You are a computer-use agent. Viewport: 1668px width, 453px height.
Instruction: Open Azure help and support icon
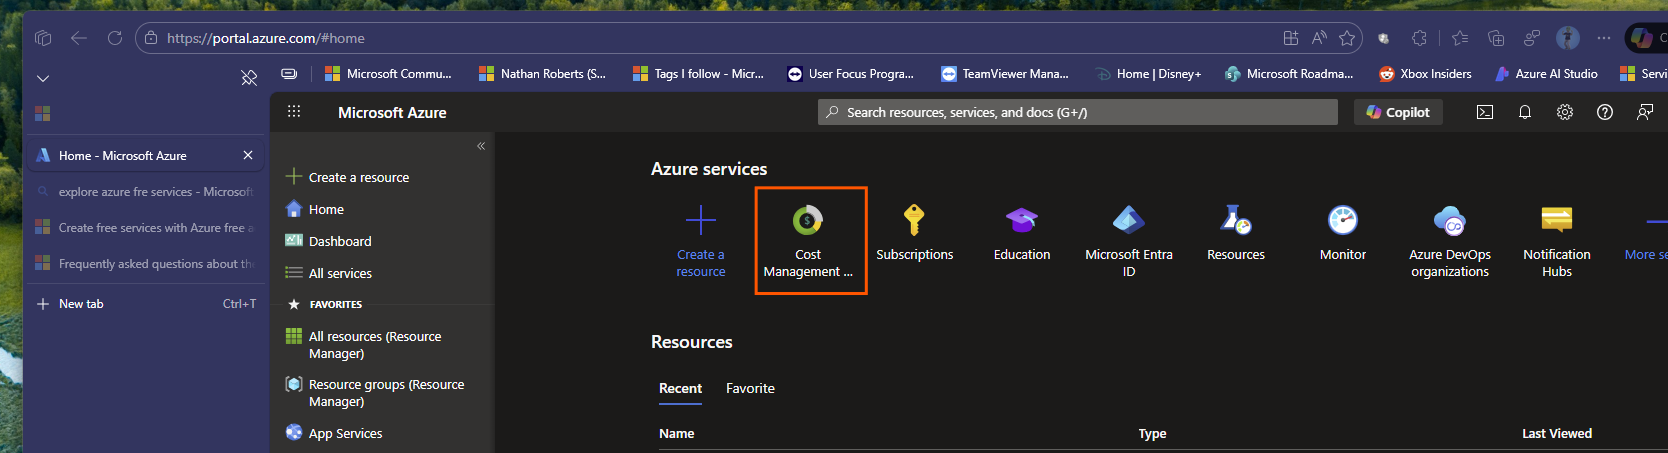1605,112
